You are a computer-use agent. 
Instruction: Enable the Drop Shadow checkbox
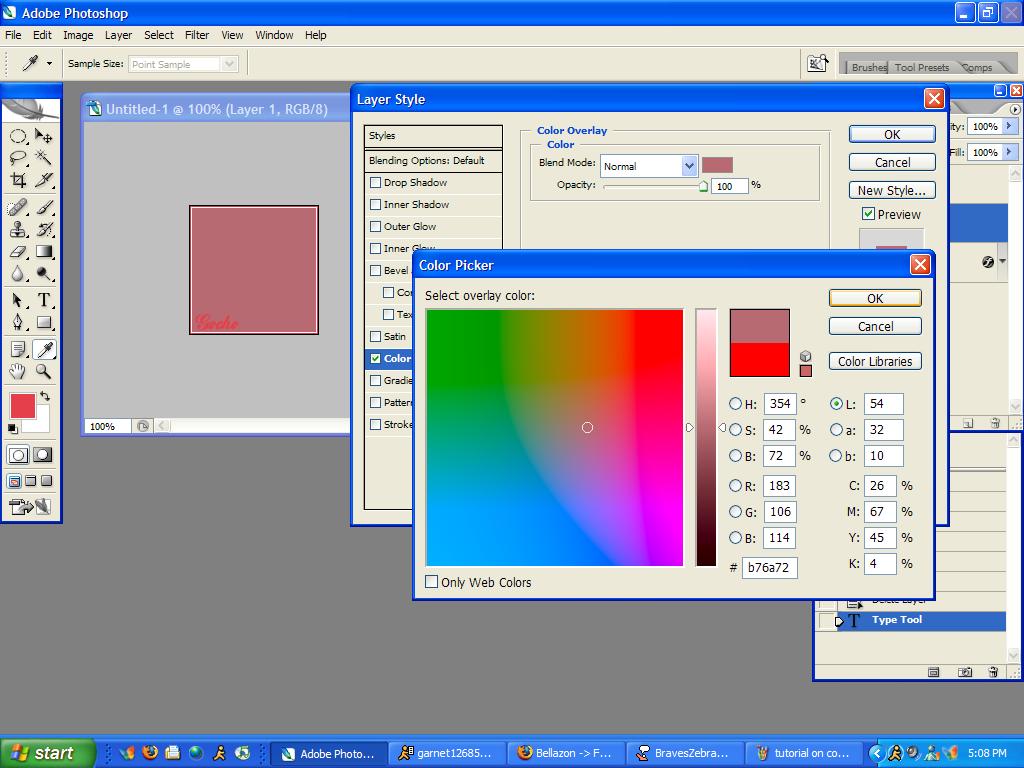pos(376,183)
